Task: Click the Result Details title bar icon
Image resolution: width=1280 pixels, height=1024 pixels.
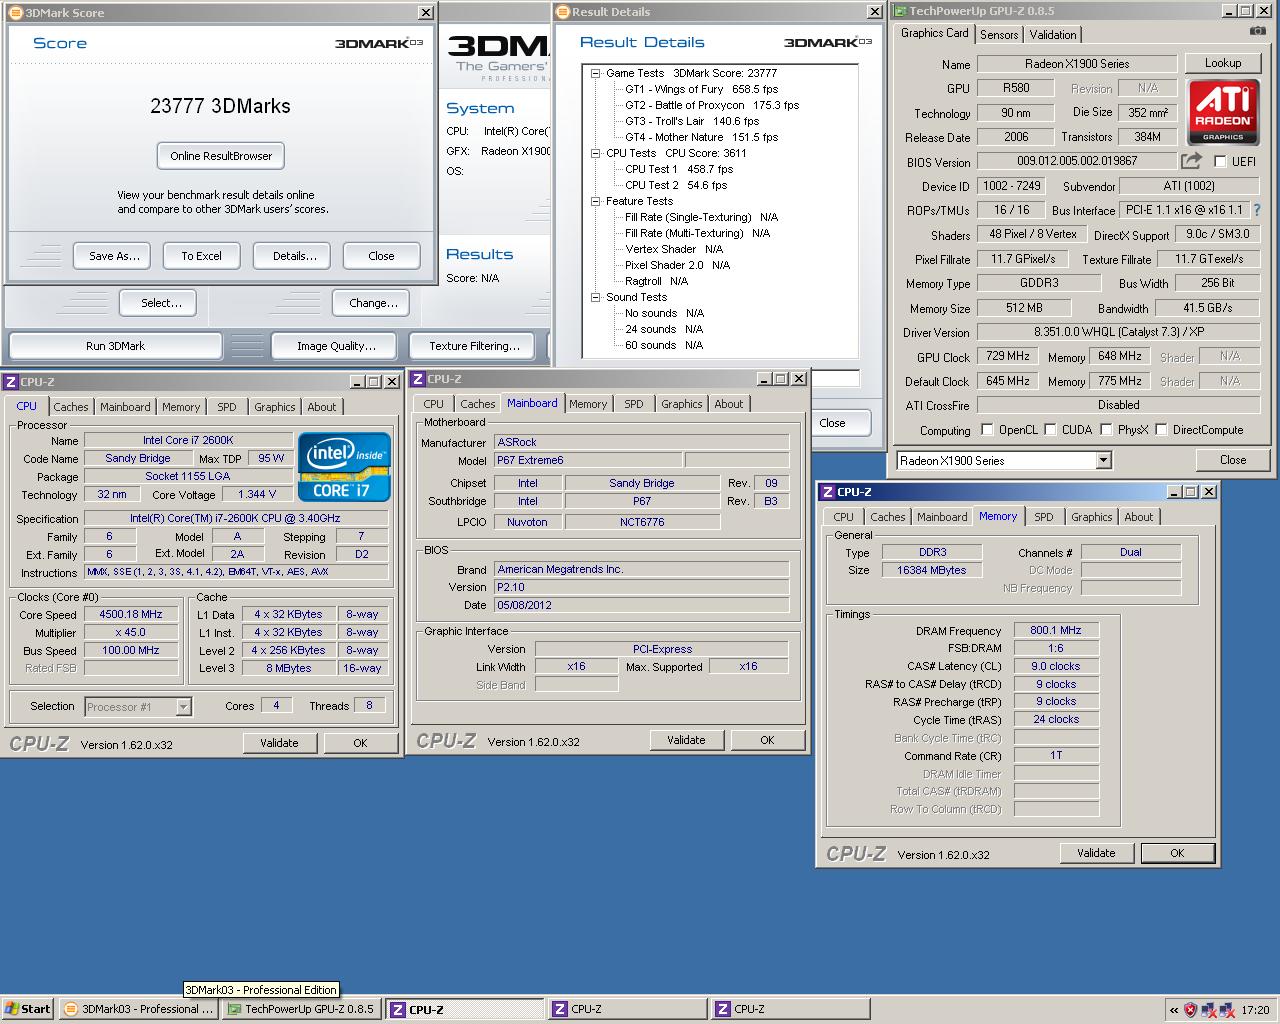Action: pyautogui.click(x=563, y=12)
